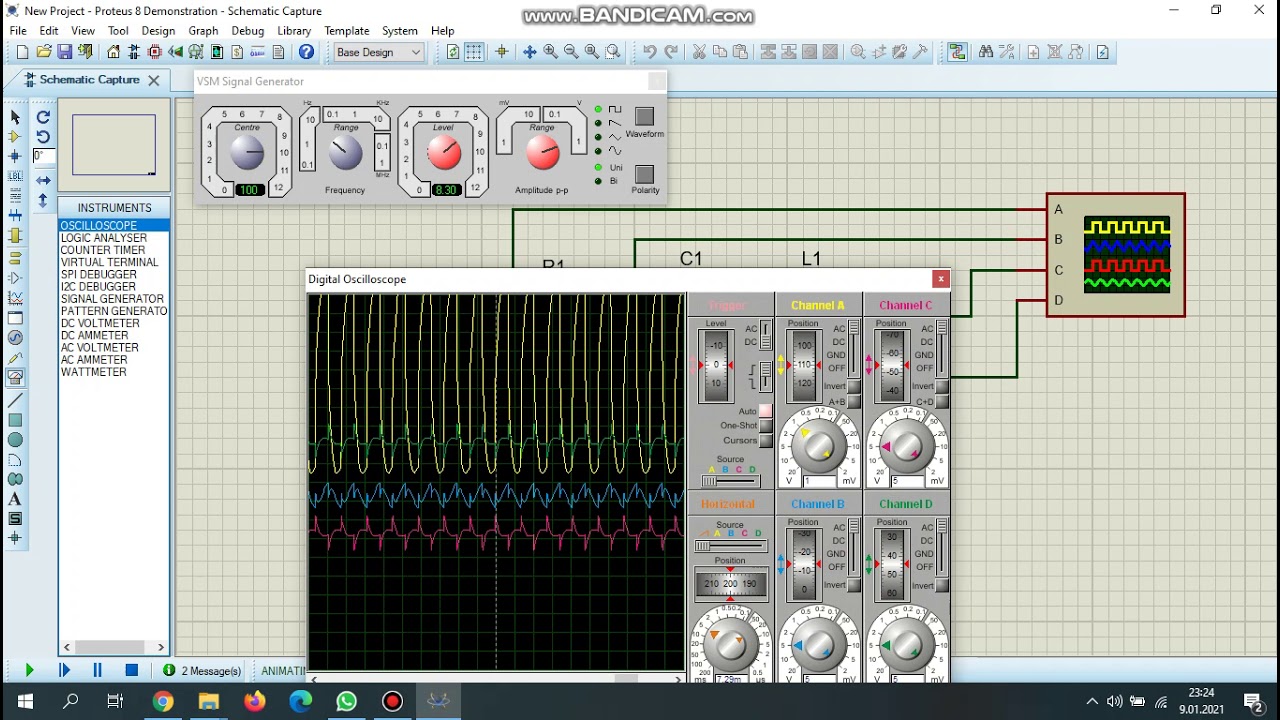Close the Digital Oscilloscope window
Image resolution: width=1280 pixels, height=720 pixels.
pyautogui.click(x=940, y=279)
